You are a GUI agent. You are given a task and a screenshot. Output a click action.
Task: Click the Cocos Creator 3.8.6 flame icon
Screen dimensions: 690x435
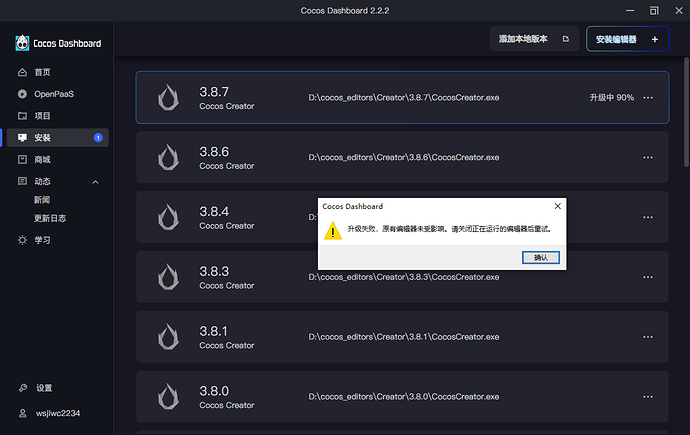pyautogui.click(x=169, y=157)
